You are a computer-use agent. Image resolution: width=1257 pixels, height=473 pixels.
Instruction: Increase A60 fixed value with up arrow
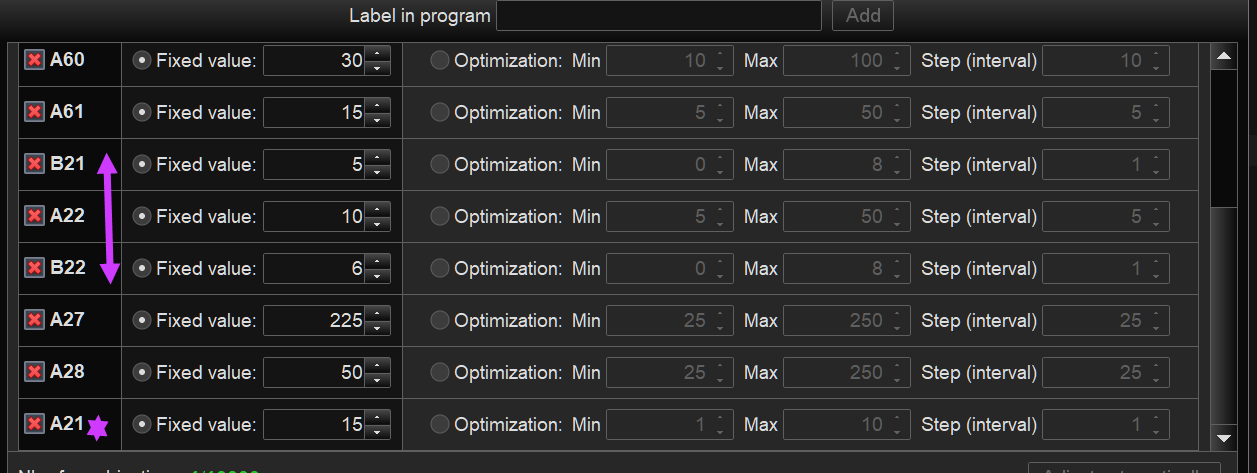click(x=377, y=53)
